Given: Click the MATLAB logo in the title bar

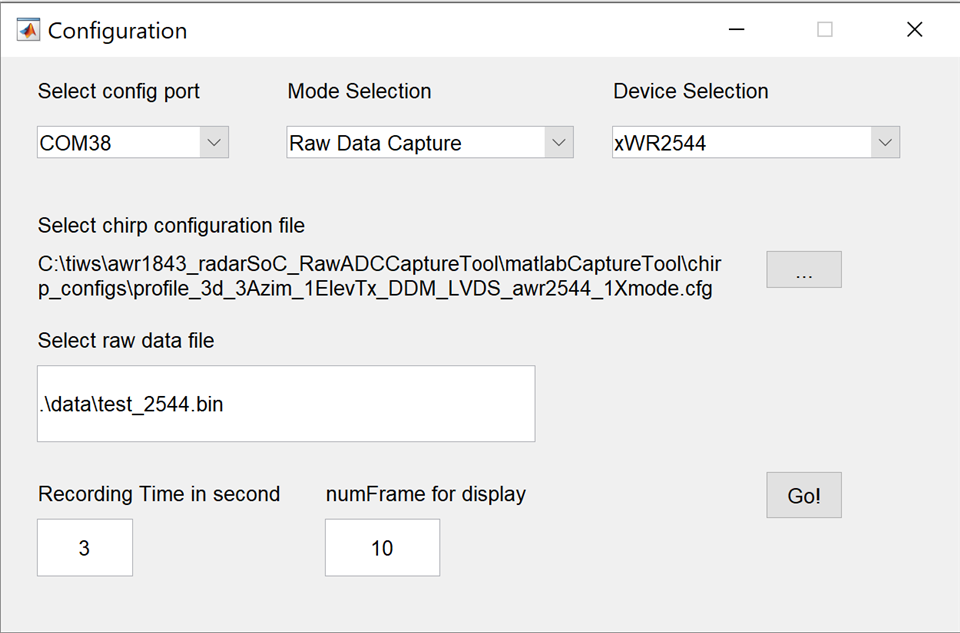Looking at the screenshot, I should pyautogui.click(x=28, y=30).
